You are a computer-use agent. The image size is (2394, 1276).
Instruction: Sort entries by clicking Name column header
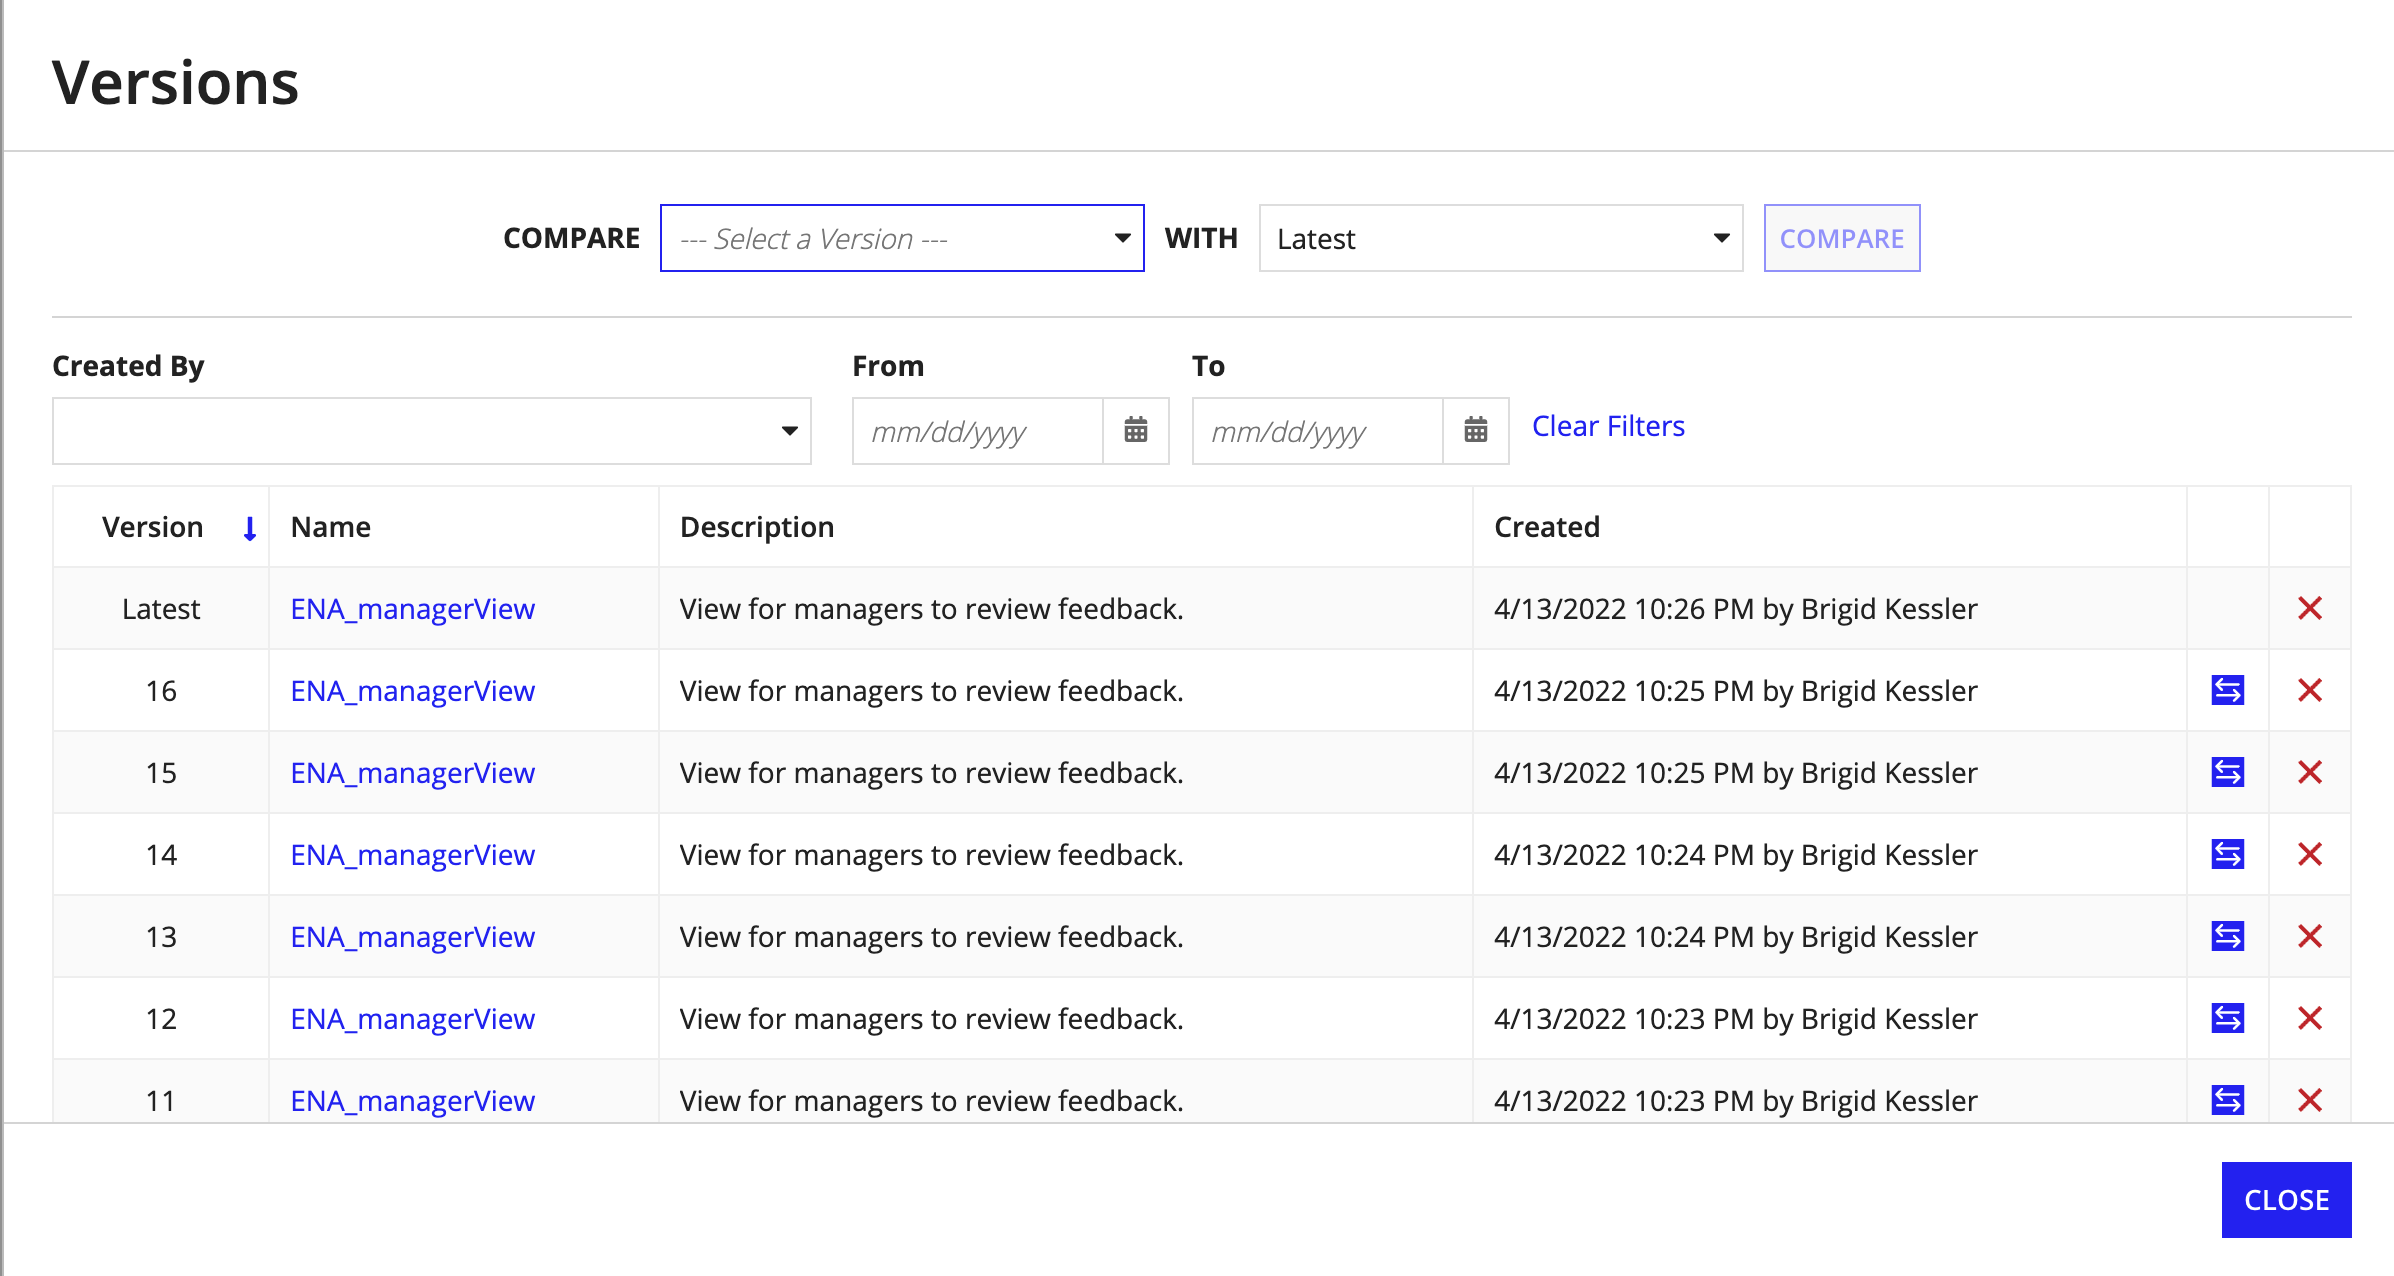click(x=329, y=526)
